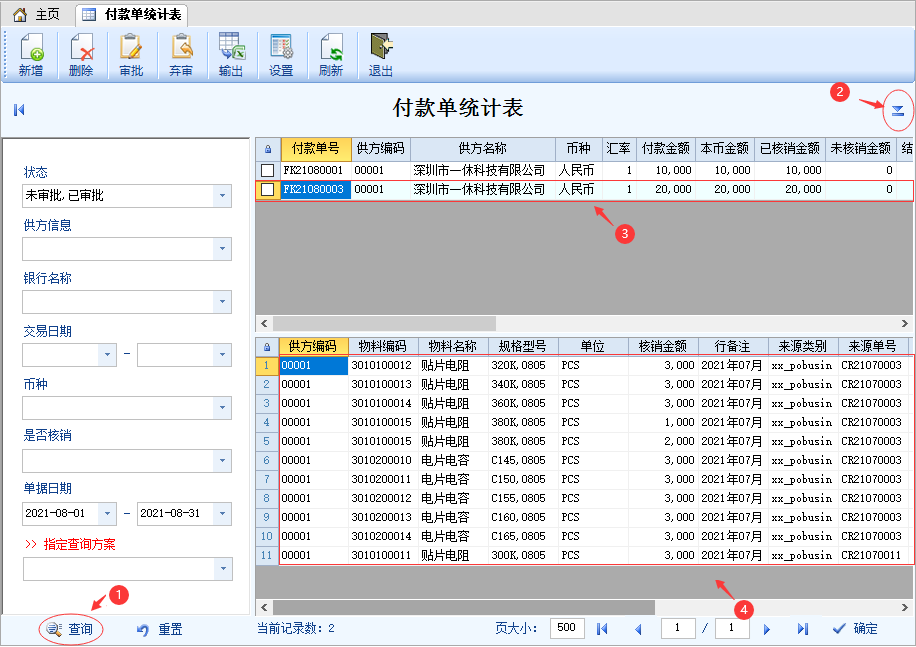The height and width of the screenshot is (647, 916).
Task: Click the 新增 (add new) toolbar icon
Action: tap(32, 55)
